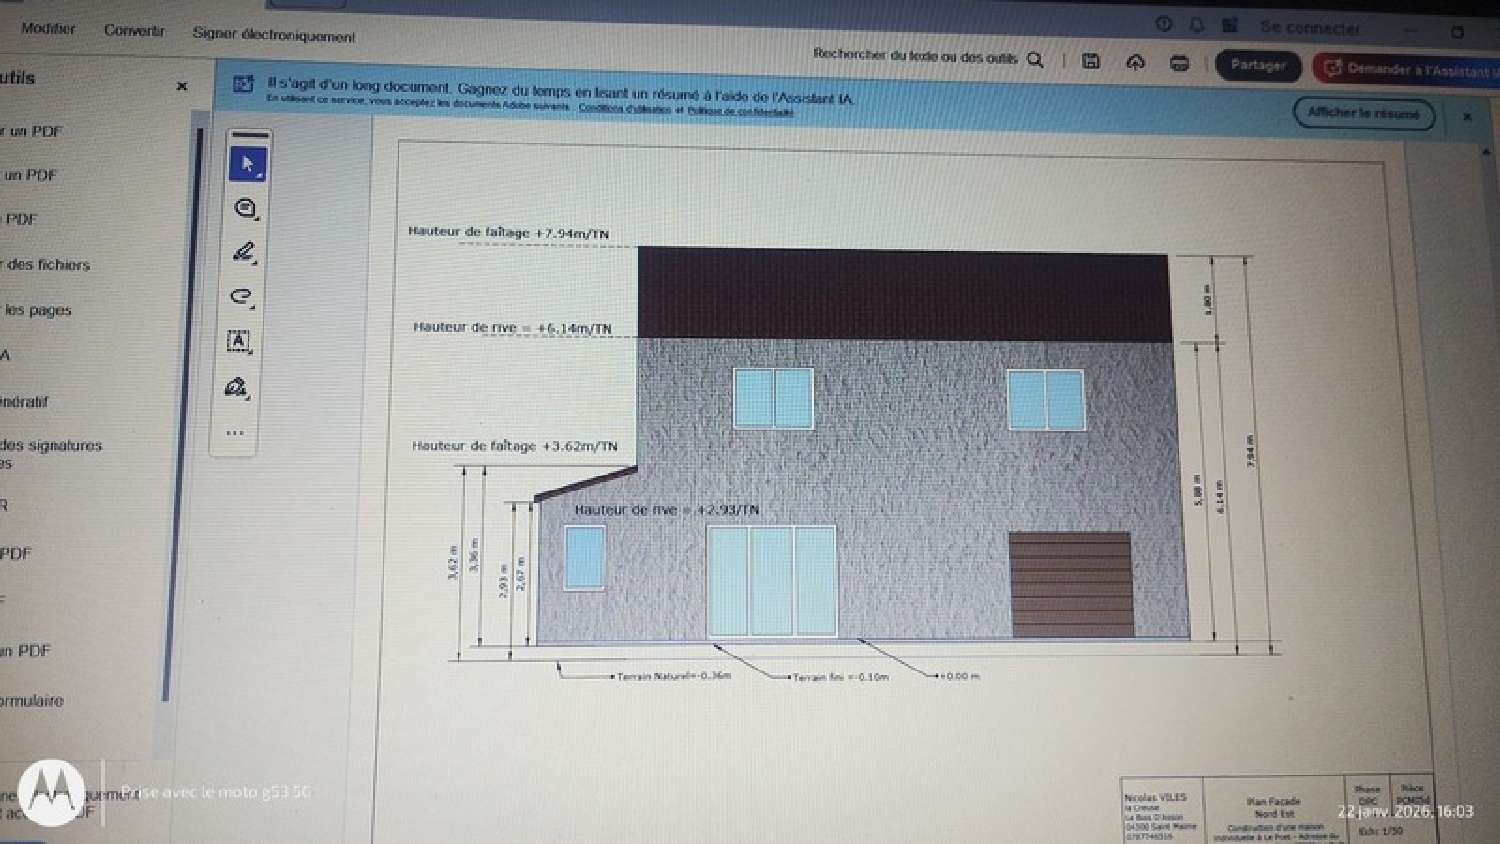Viewport: 1500px width, 844px height.
Task: Select the arrow selection tool
Action: click(x=247, y=164)
